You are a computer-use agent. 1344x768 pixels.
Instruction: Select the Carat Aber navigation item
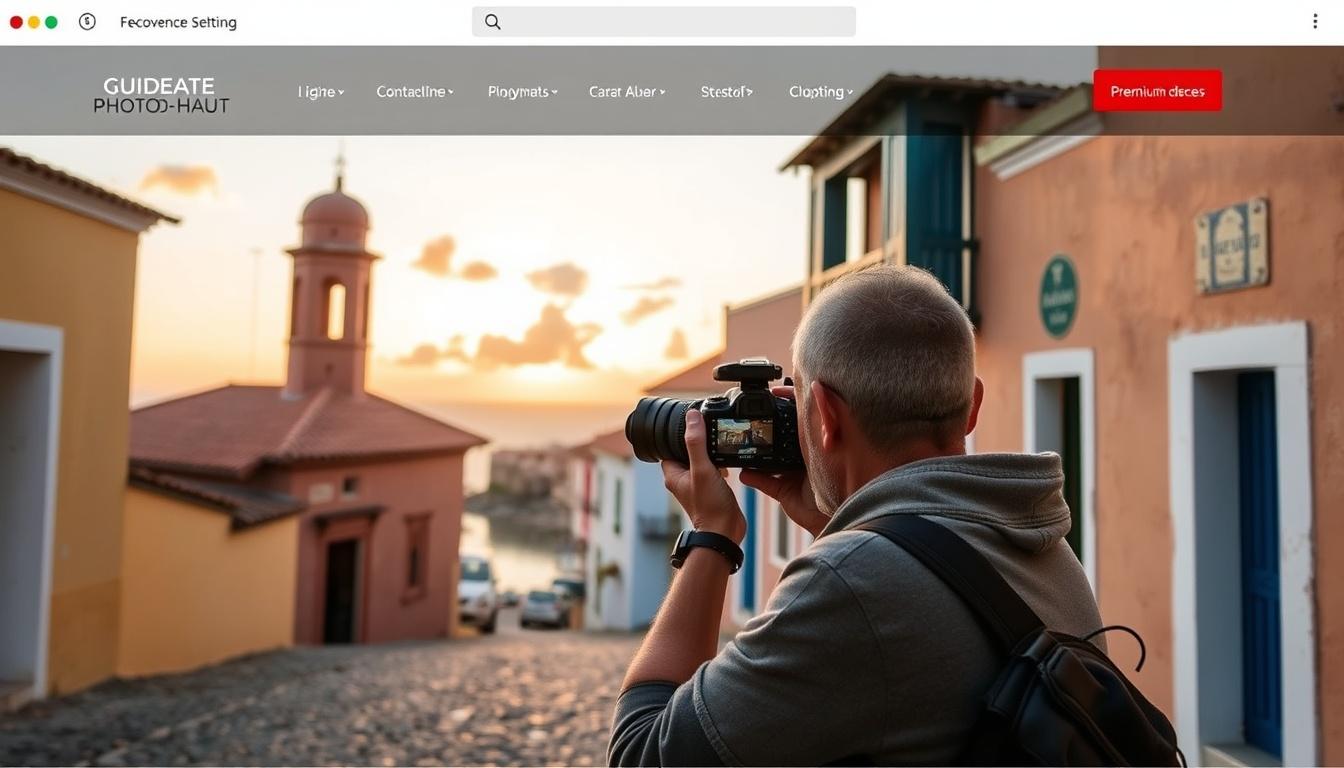point(622,92)
